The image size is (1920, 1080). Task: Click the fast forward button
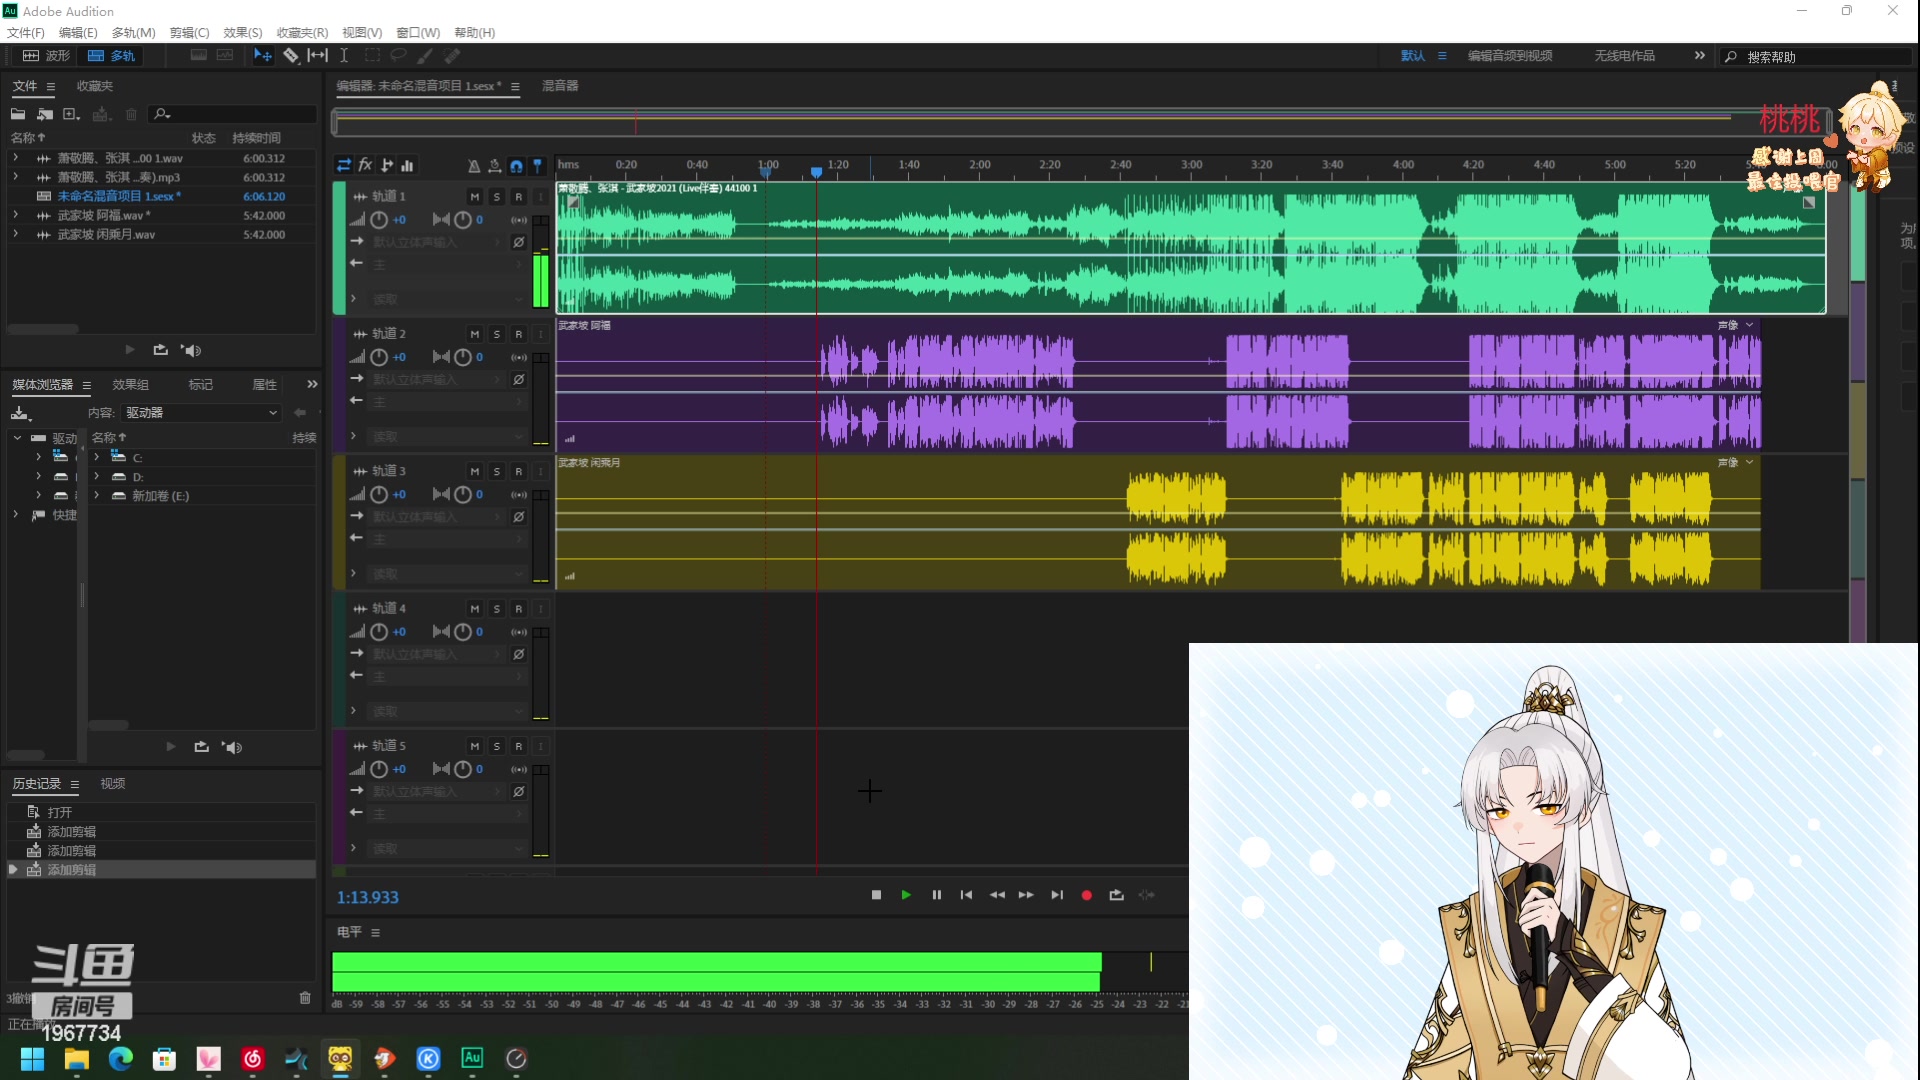tap(1026, 895)
